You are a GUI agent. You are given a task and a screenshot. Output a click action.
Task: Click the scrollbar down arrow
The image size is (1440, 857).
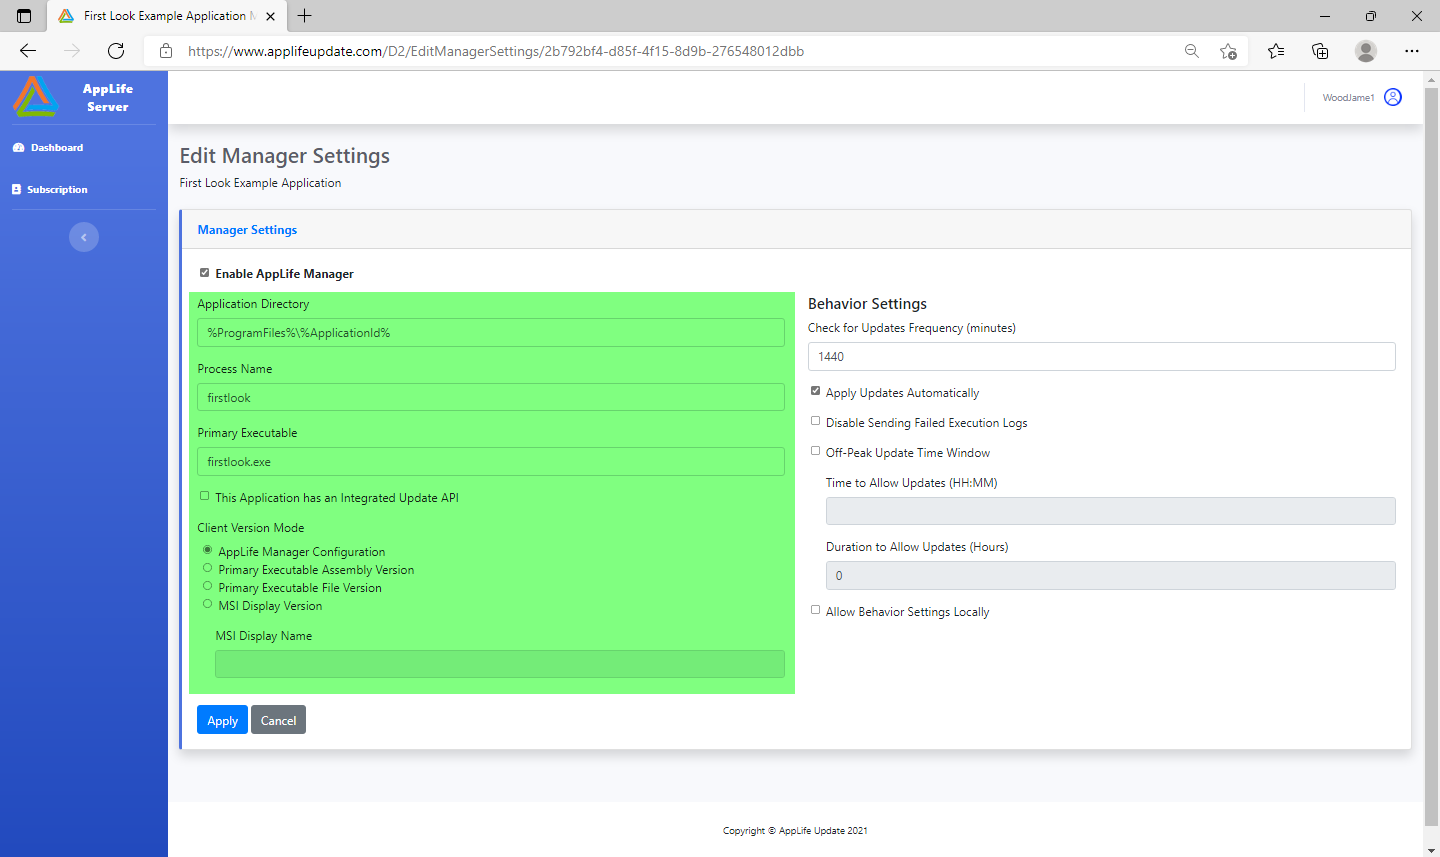1432,850
